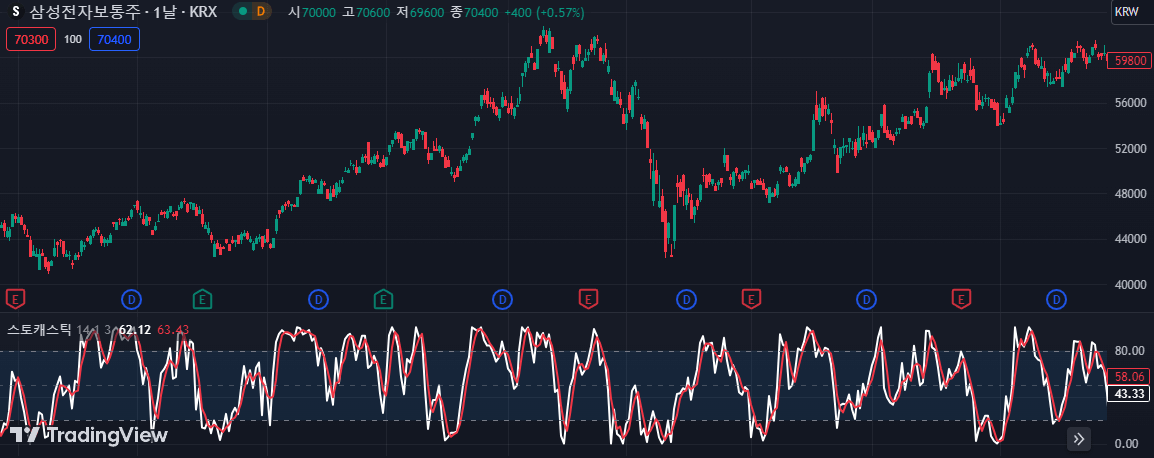Image resolution: width=1154 pixels, height=458 pixels.
Task: Click the +400 (+0.57%) change value
Action: [x=544, y=13]
